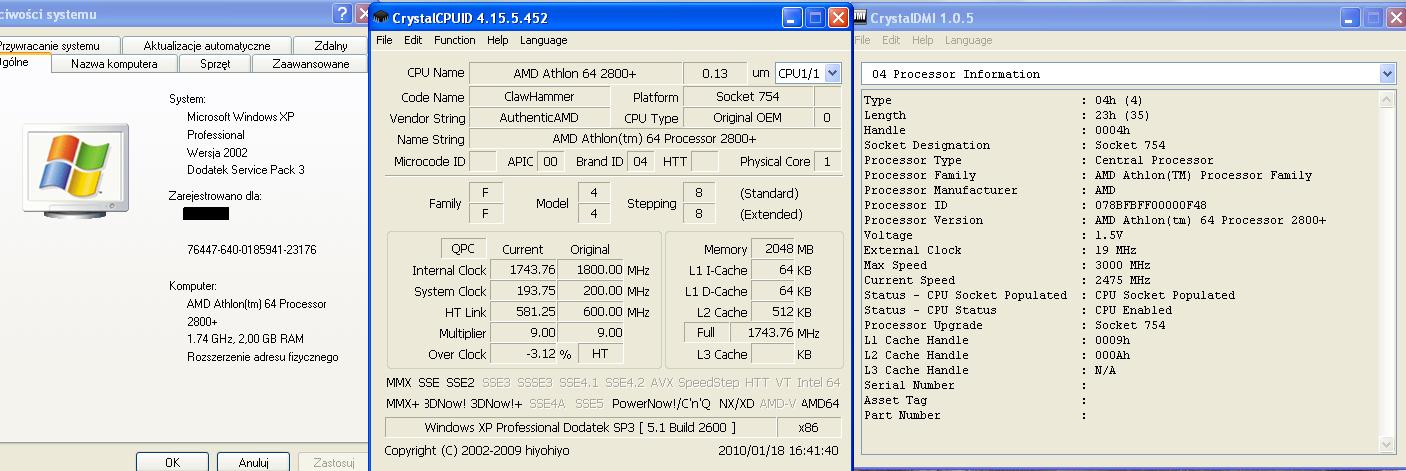Viewport: 1406px width, 471px height.
Task: Click the OK button in System Properties
Action: click(172, 462)
